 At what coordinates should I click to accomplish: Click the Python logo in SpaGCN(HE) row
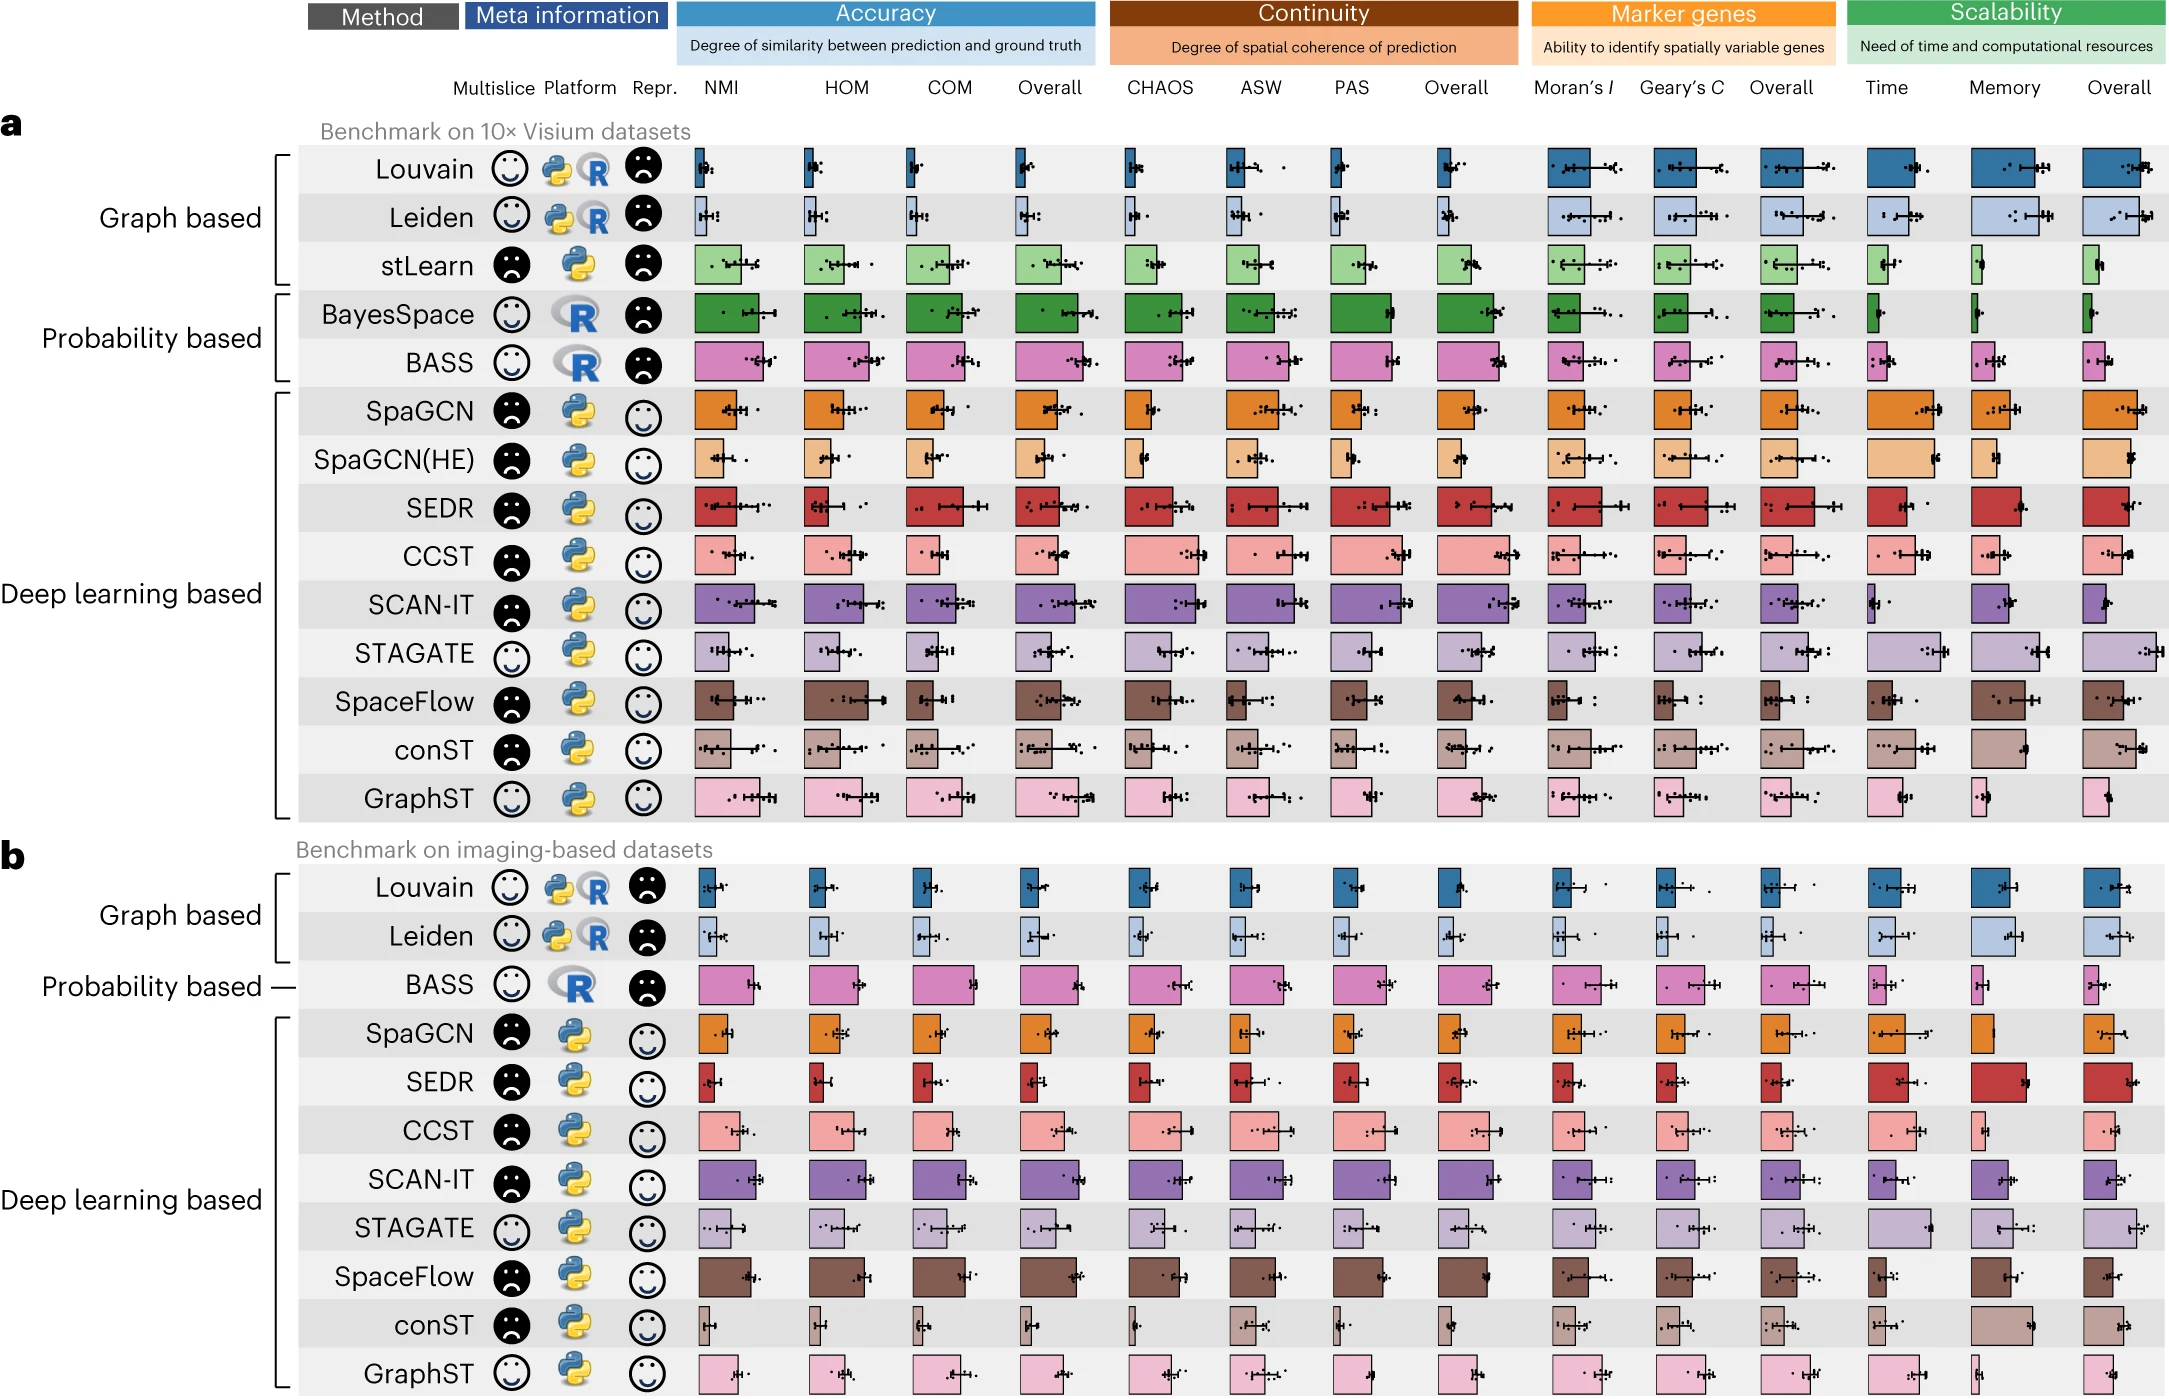(x=578, y=459)
